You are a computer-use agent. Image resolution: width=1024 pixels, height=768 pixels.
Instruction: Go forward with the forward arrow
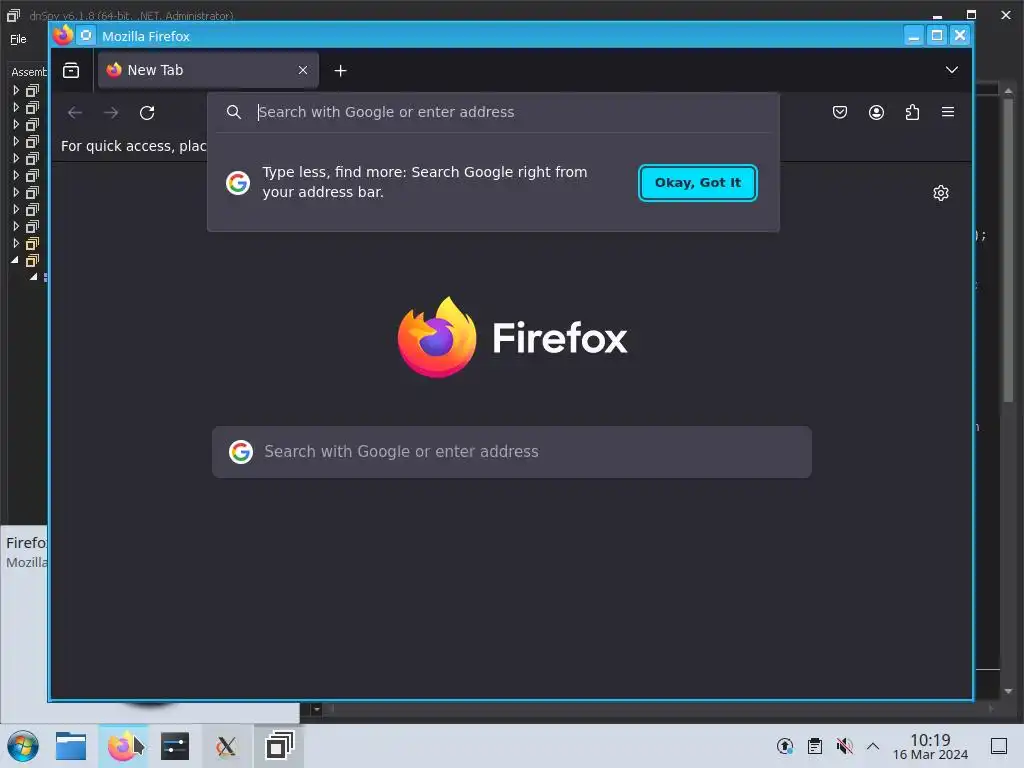point(111,112)
